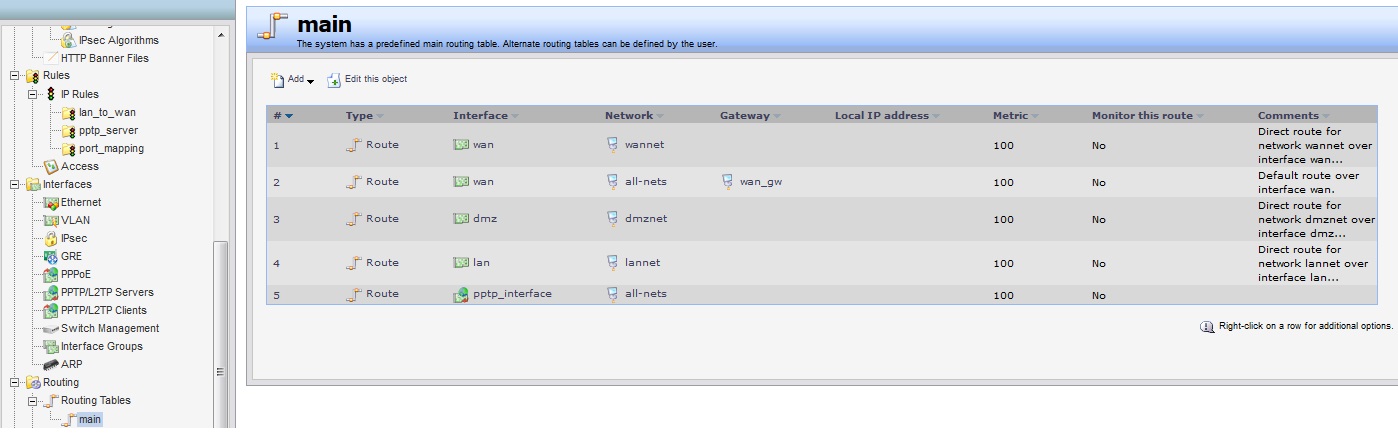The image size is (1398, 444).
Task: Click the tree panel scroll up arrow
Action: [x=221, y=34]
